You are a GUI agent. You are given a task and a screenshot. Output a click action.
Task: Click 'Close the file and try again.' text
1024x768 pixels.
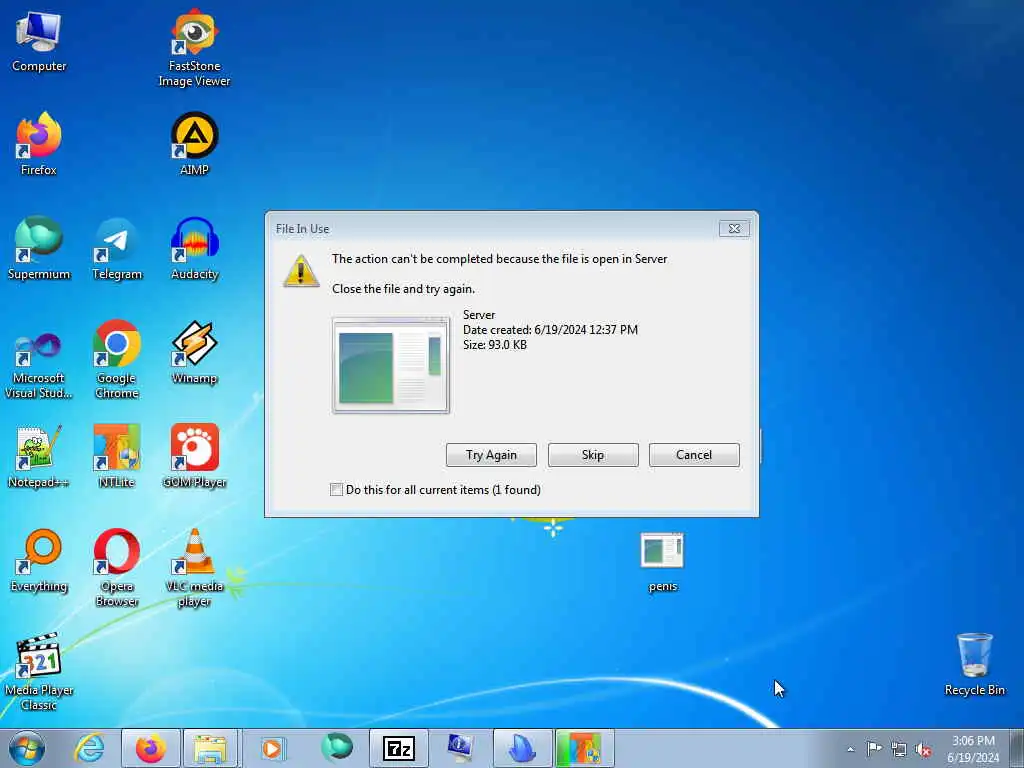coord(403,289)
